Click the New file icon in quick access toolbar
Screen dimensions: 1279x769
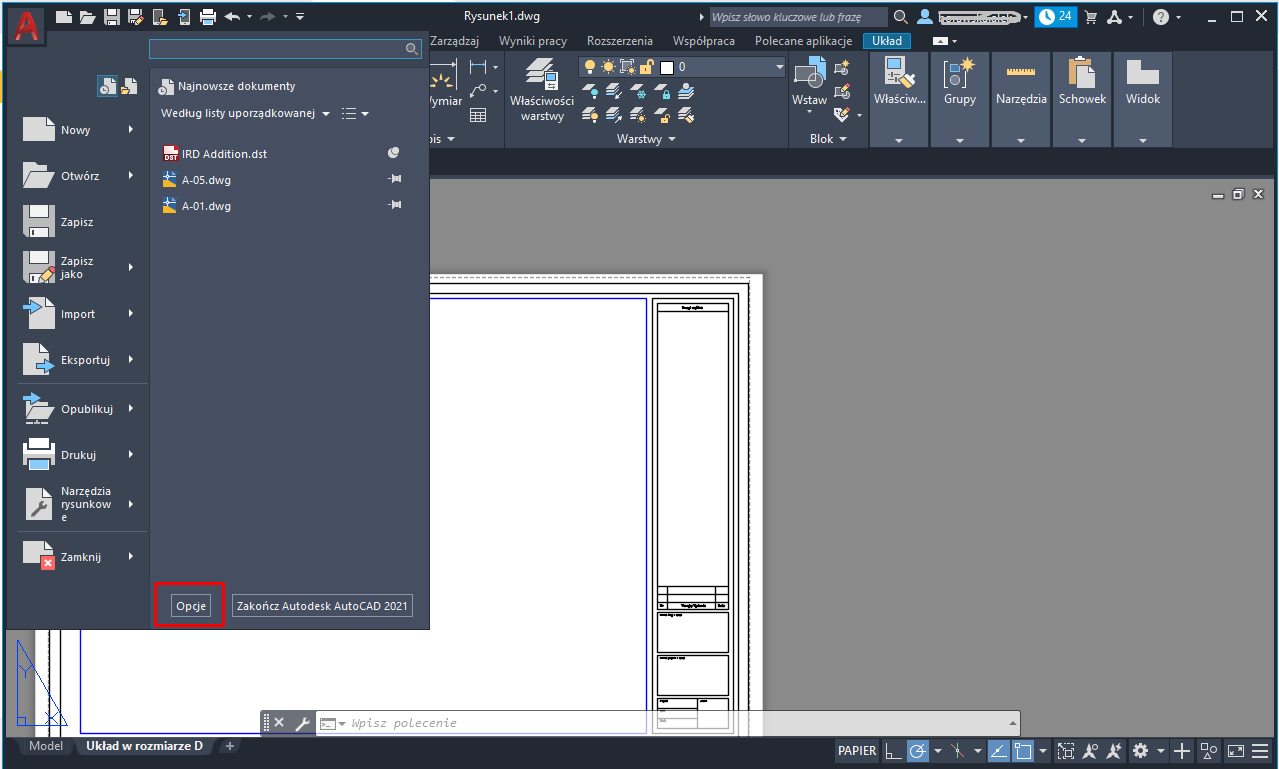coord(63,17)
